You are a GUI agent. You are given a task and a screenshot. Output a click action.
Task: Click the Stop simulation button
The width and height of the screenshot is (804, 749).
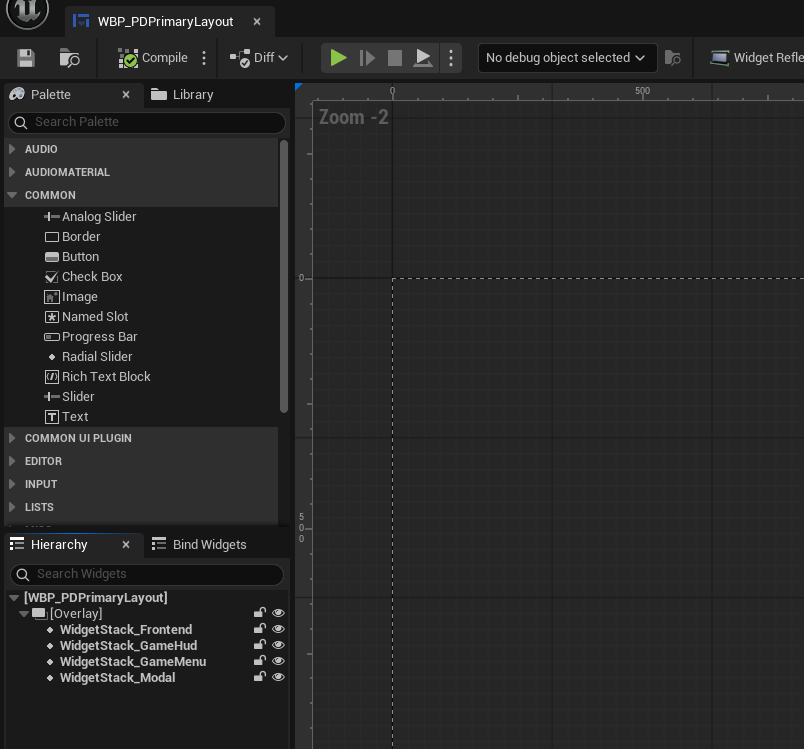395,58
